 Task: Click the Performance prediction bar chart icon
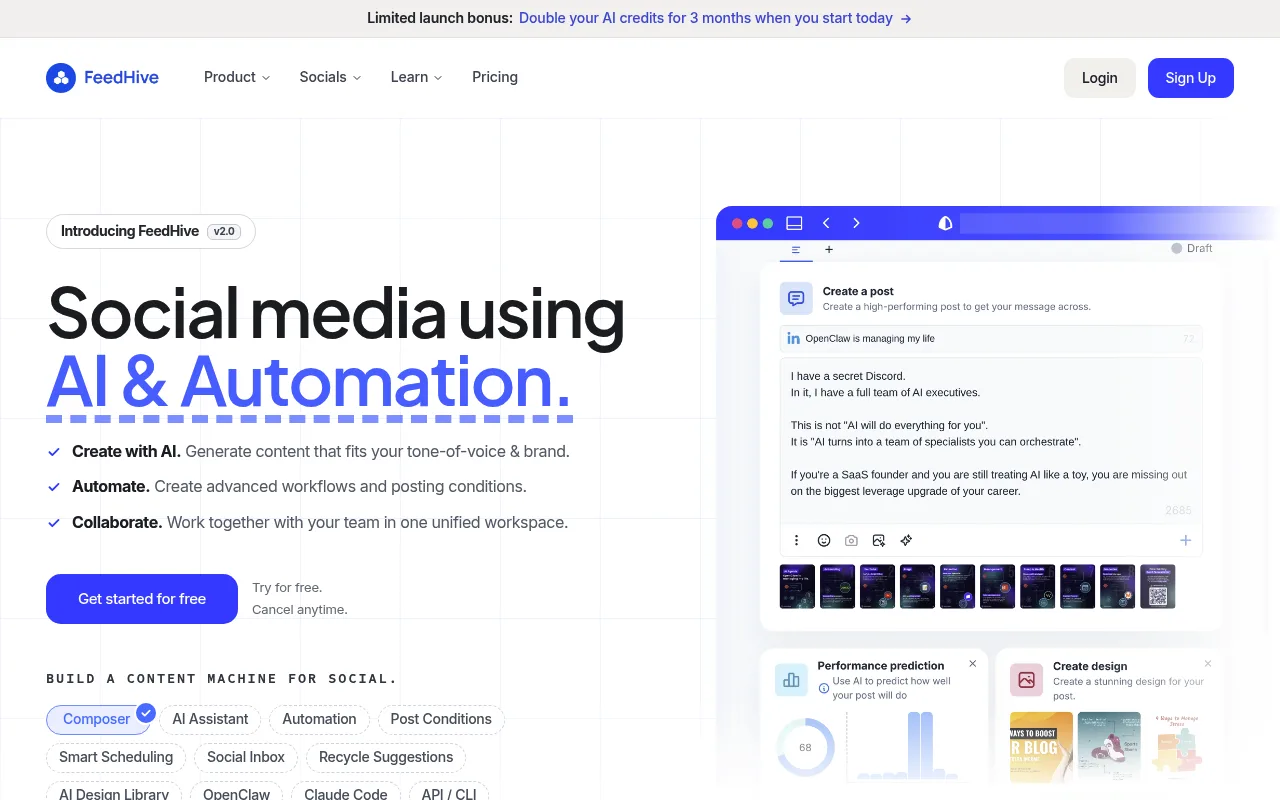pyautogui.click(x=792, y=680)
